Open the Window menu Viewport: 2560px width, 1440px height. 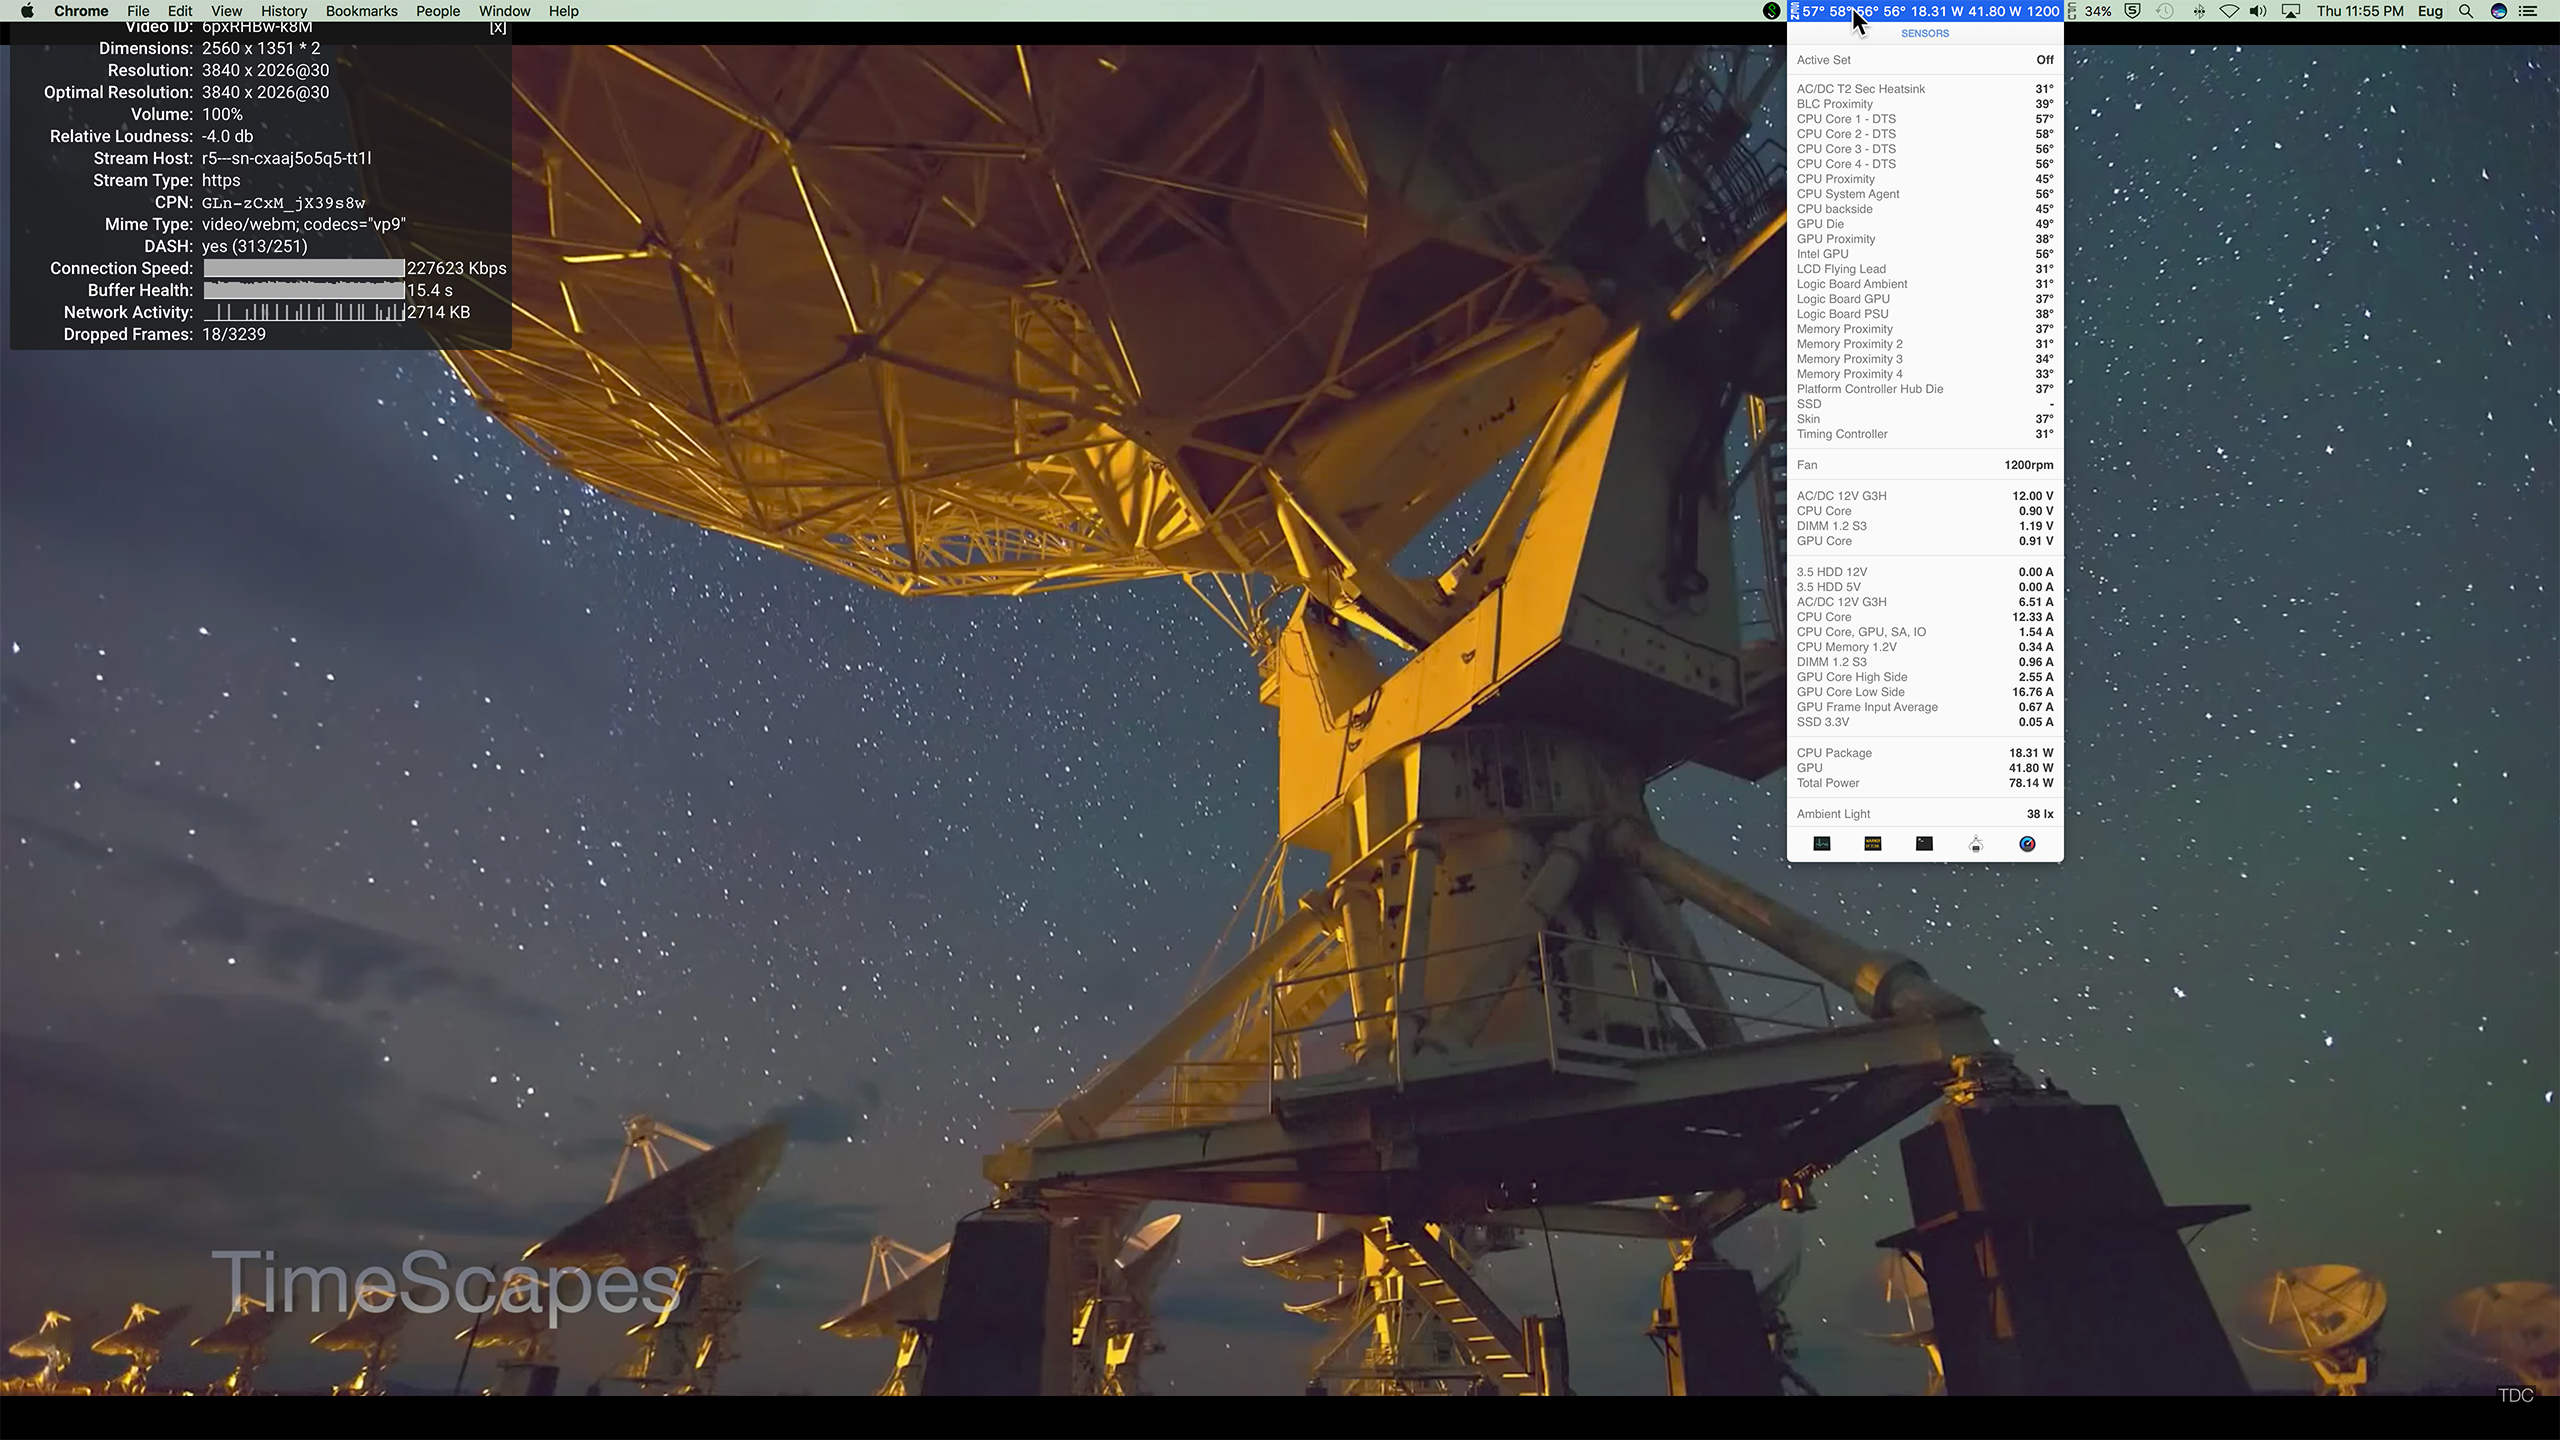click(505, 11)
